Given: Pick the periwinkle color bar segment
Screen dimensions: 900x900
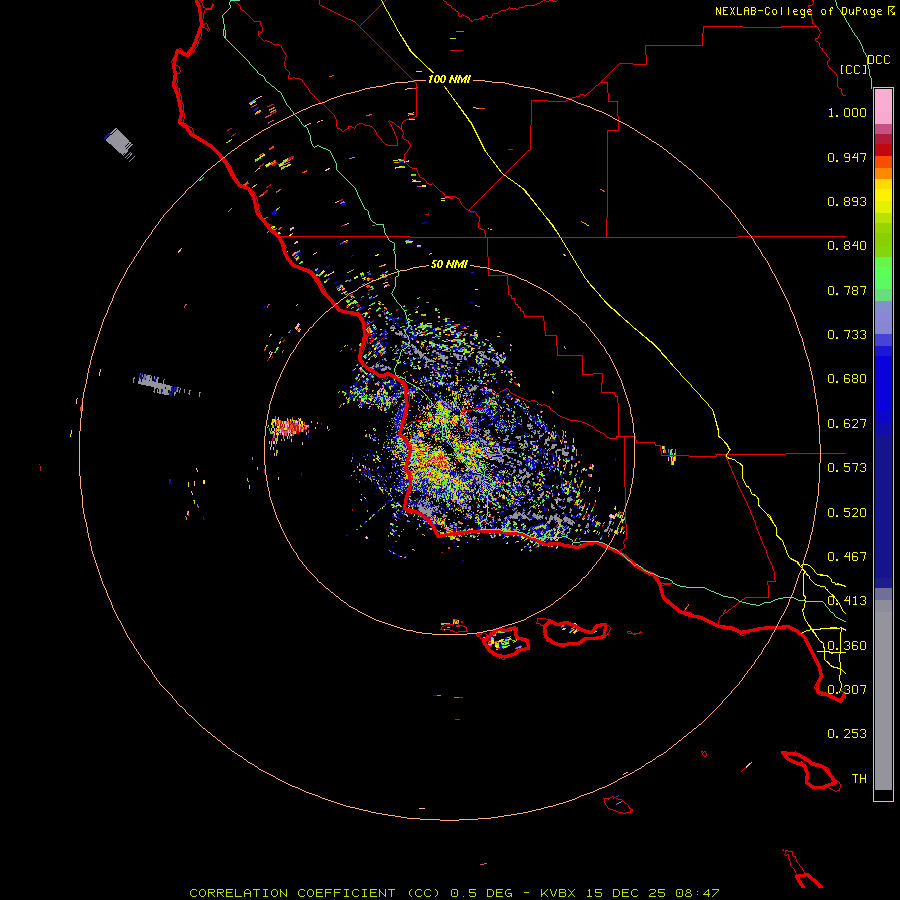Looking at the screenshot, I should tap(883, 318).
